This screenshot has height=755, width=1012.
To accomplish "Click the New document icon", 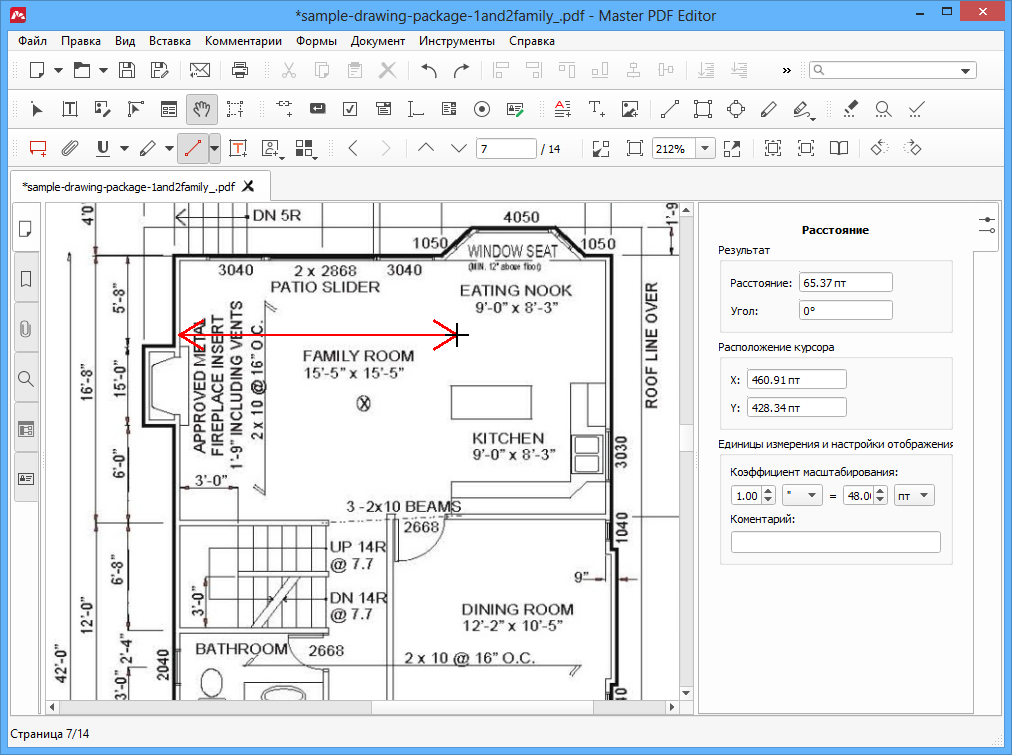I will click(x=37, y=70).
